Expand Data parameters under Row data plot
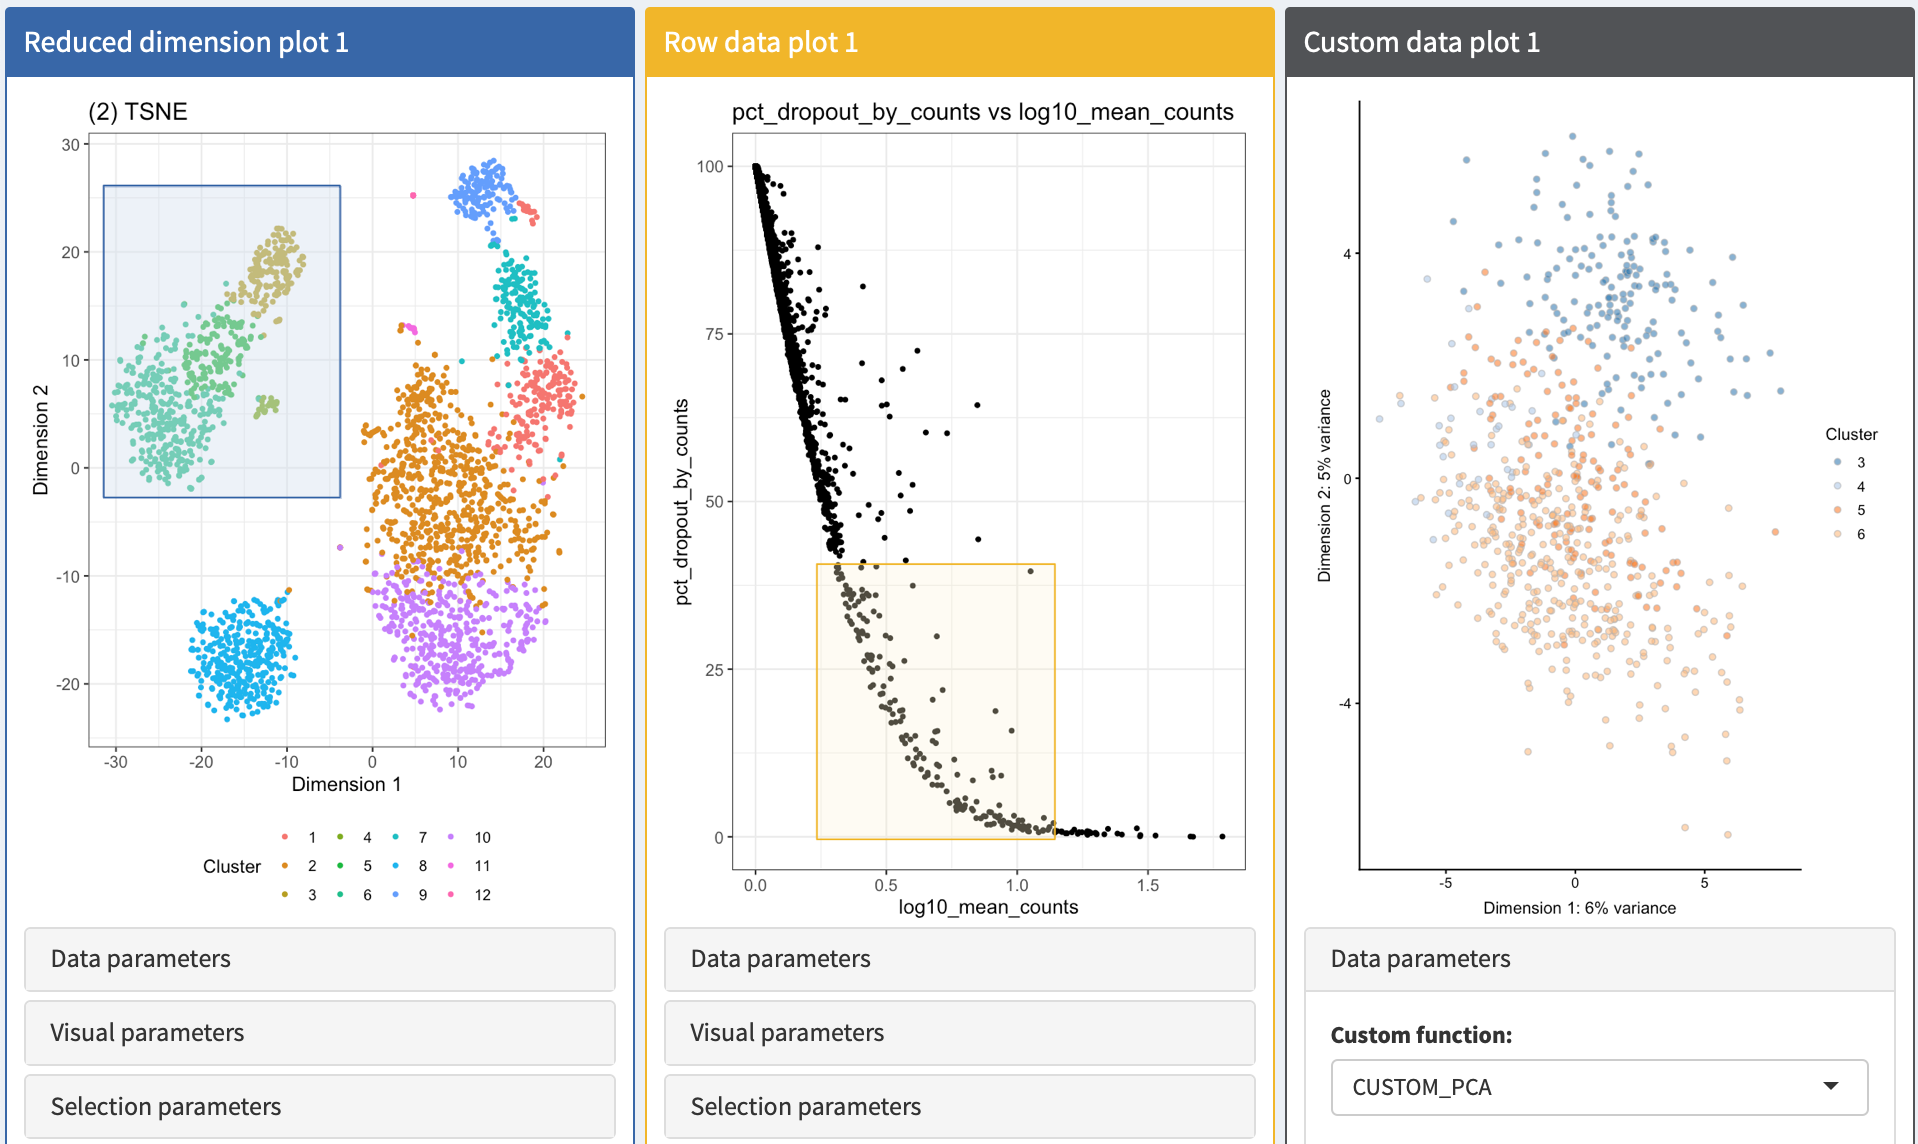The image size is (1918, 1144). (x=959, y=959)
